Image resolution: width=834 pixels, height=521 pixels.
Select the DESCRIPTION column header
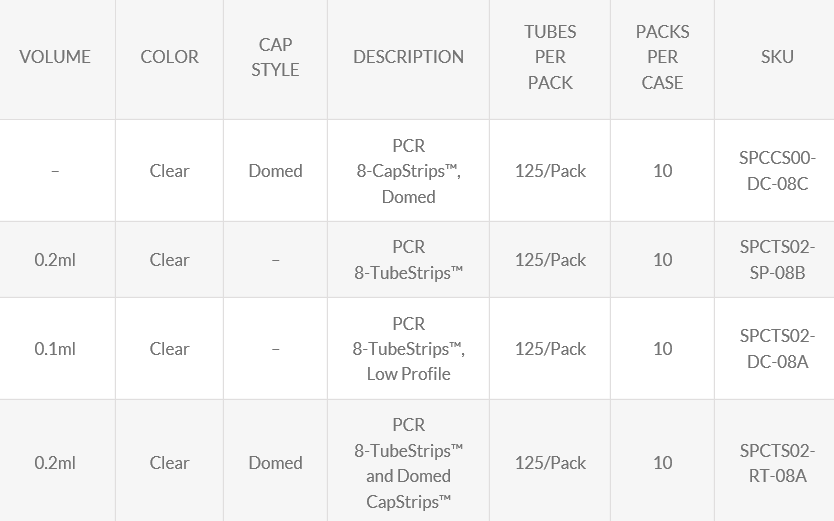coord(408,57)
